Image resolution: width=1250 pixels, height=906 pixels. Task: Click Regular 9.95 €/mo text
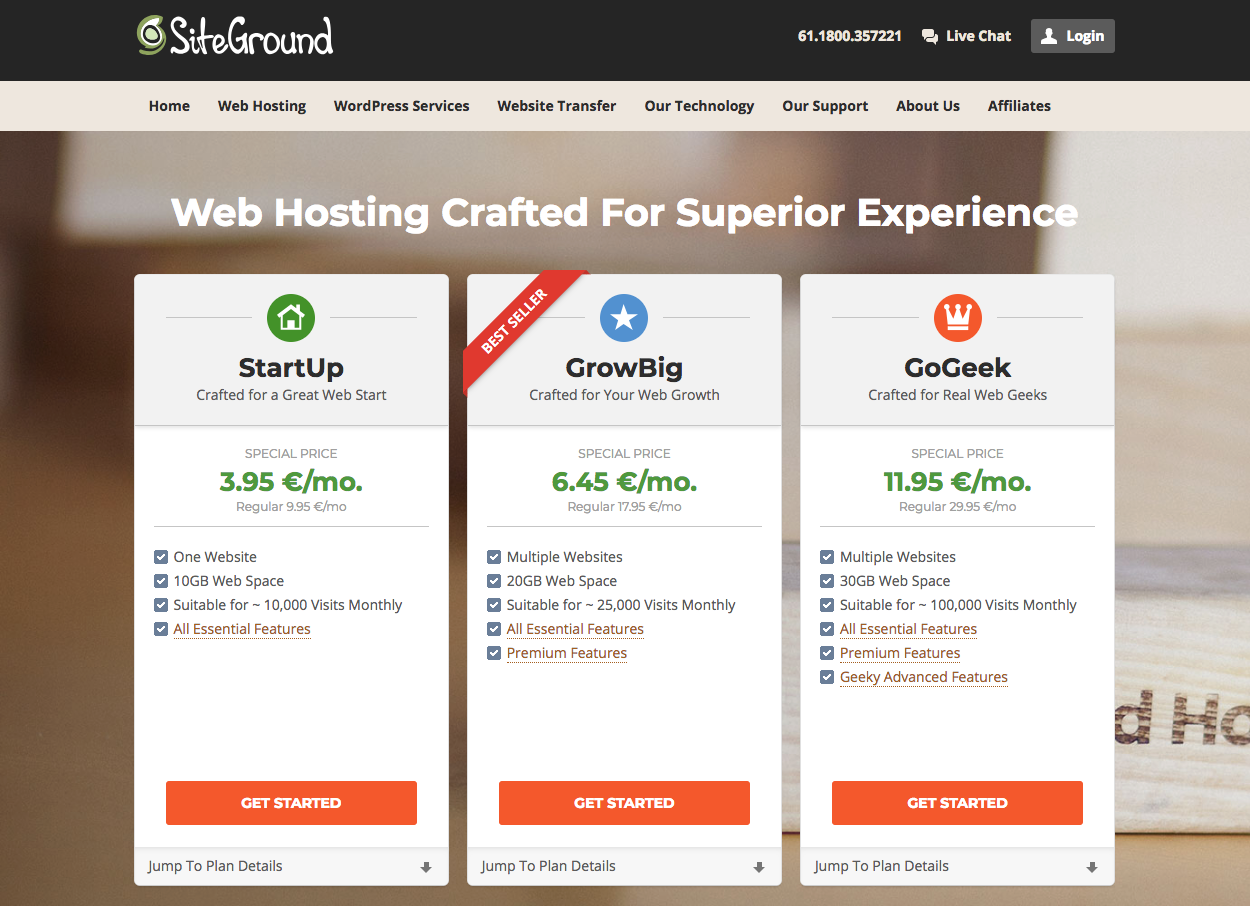(291, 507)
